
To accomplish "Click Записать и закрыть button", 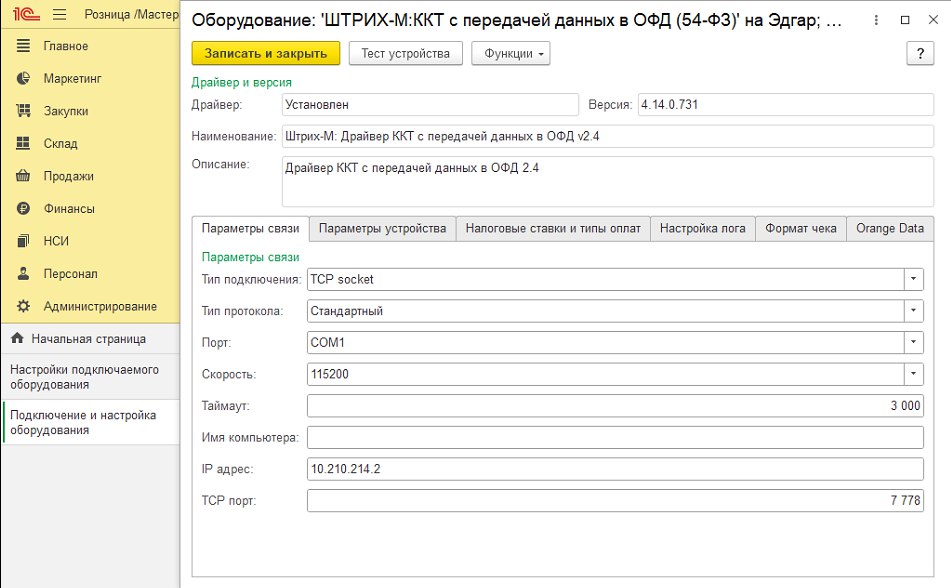I will coord(266,54).
